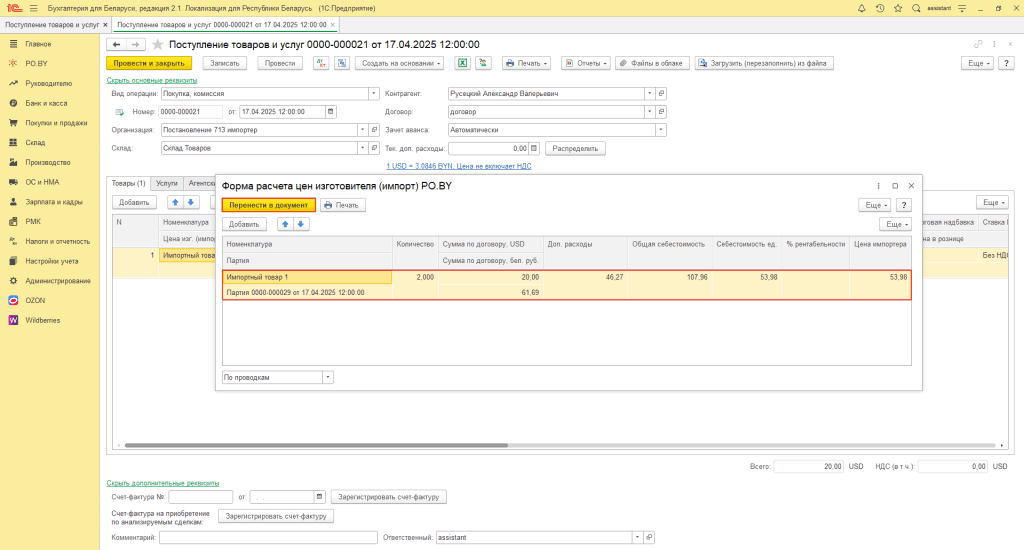
Task: Open the history clock icon
Action: coord(880,8)
